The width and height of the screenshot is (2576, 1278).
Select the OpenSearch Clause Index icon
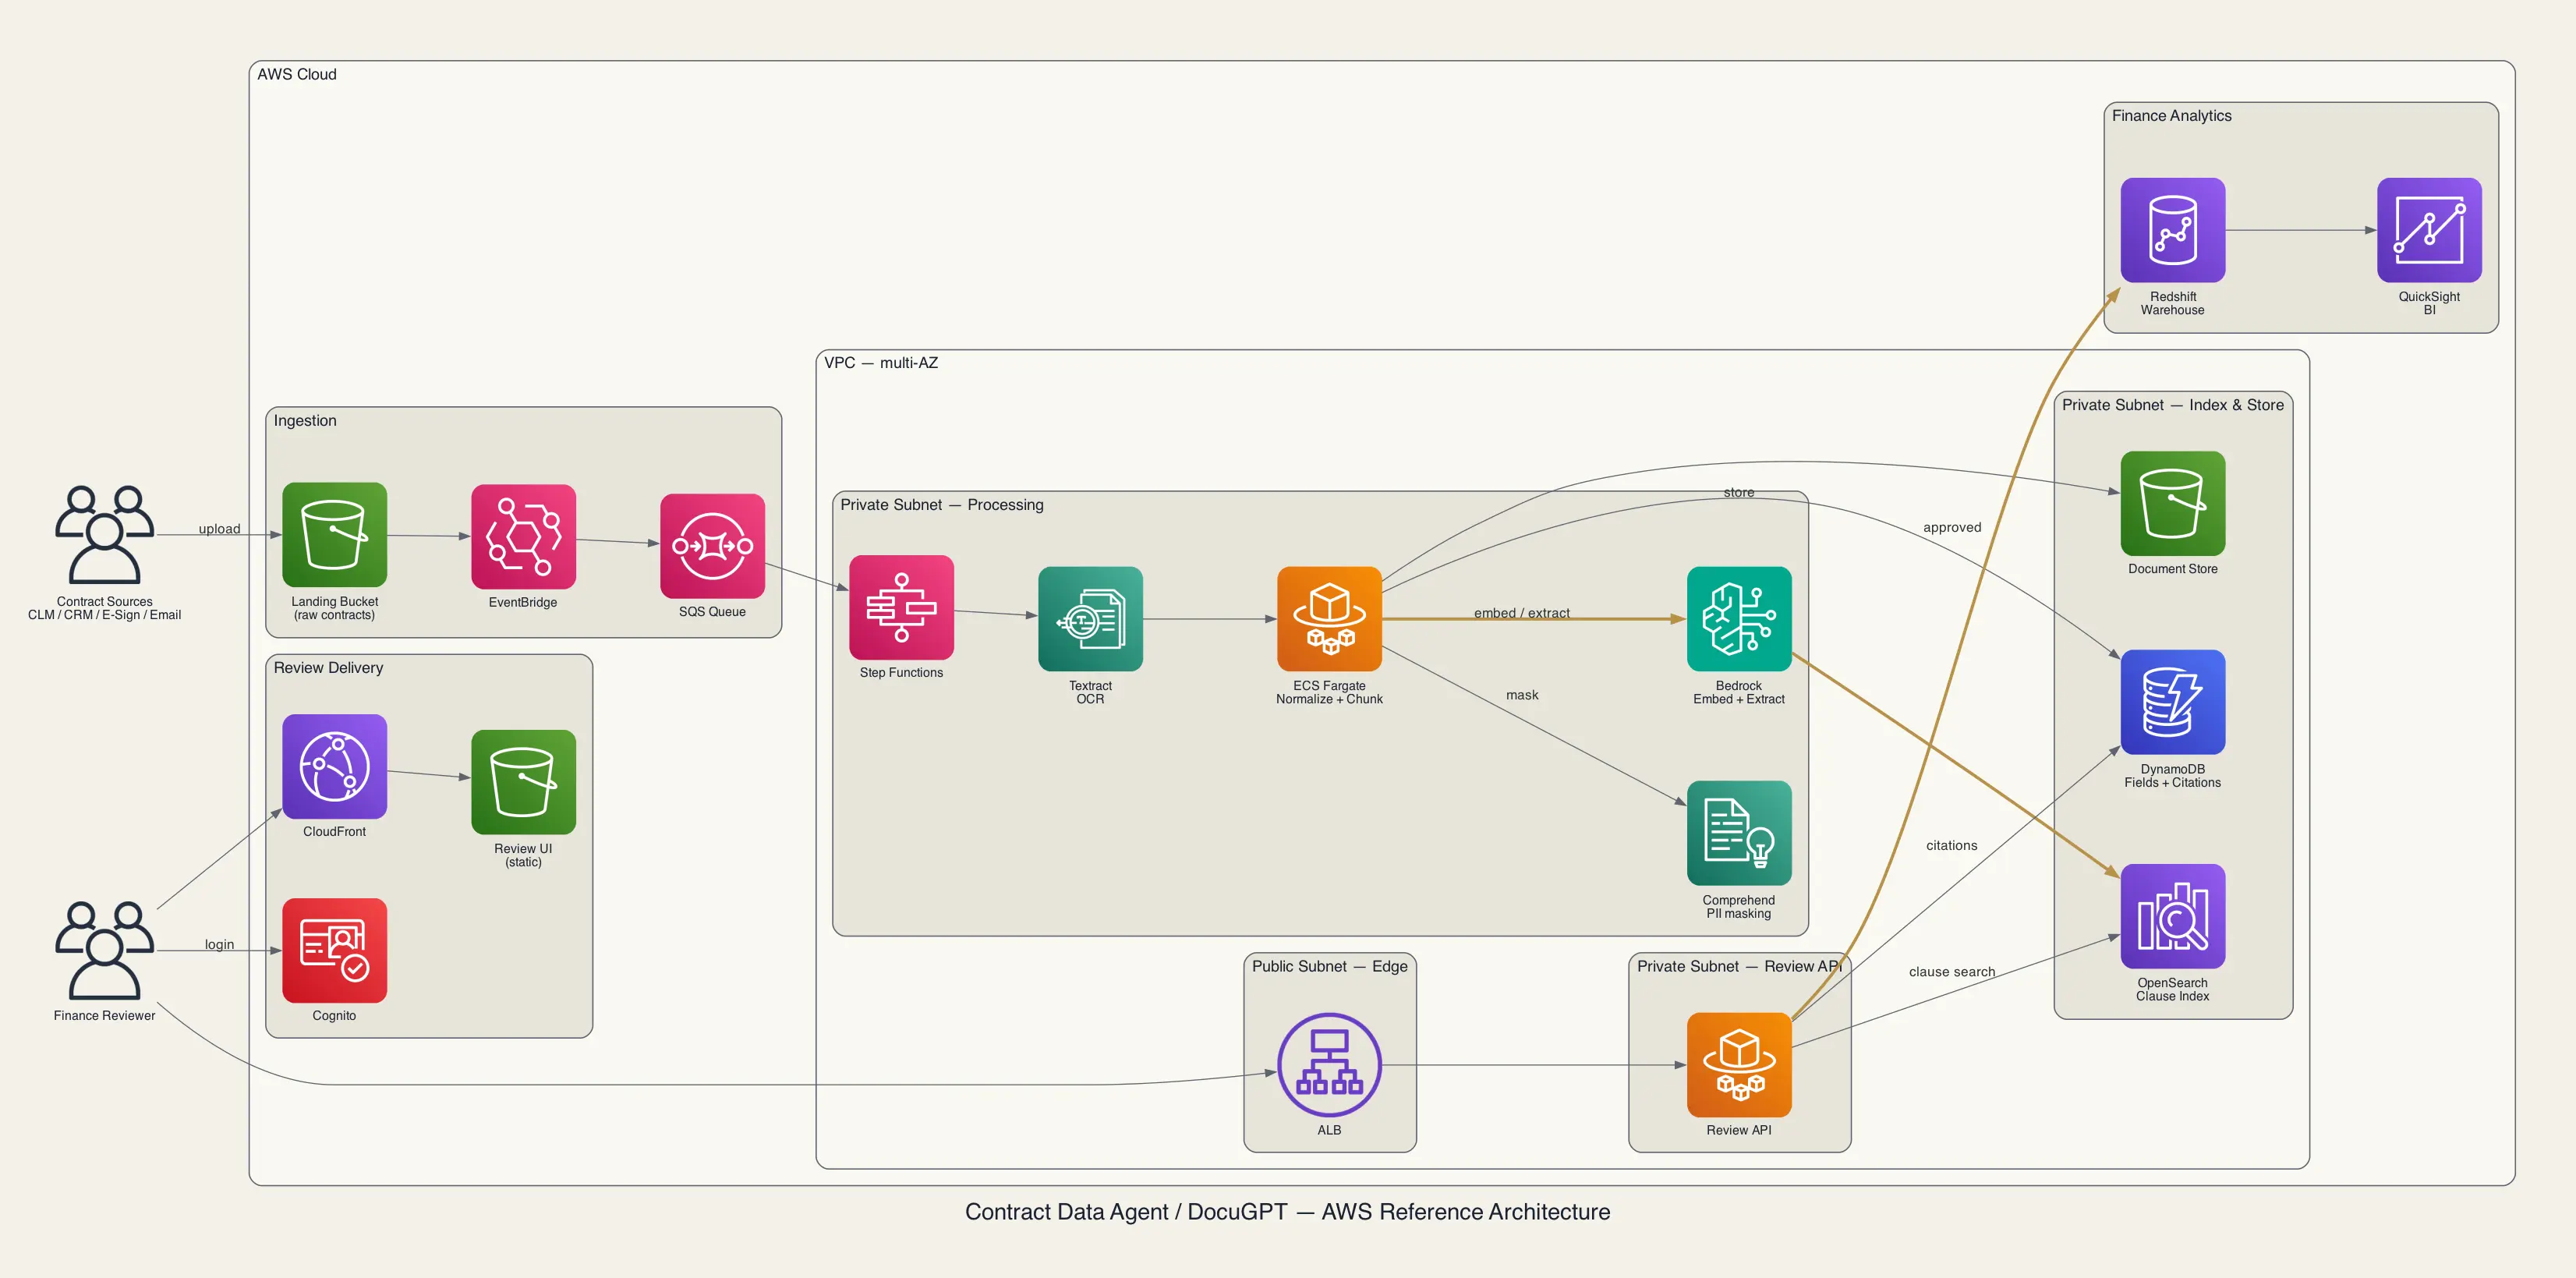(2173, 916)
